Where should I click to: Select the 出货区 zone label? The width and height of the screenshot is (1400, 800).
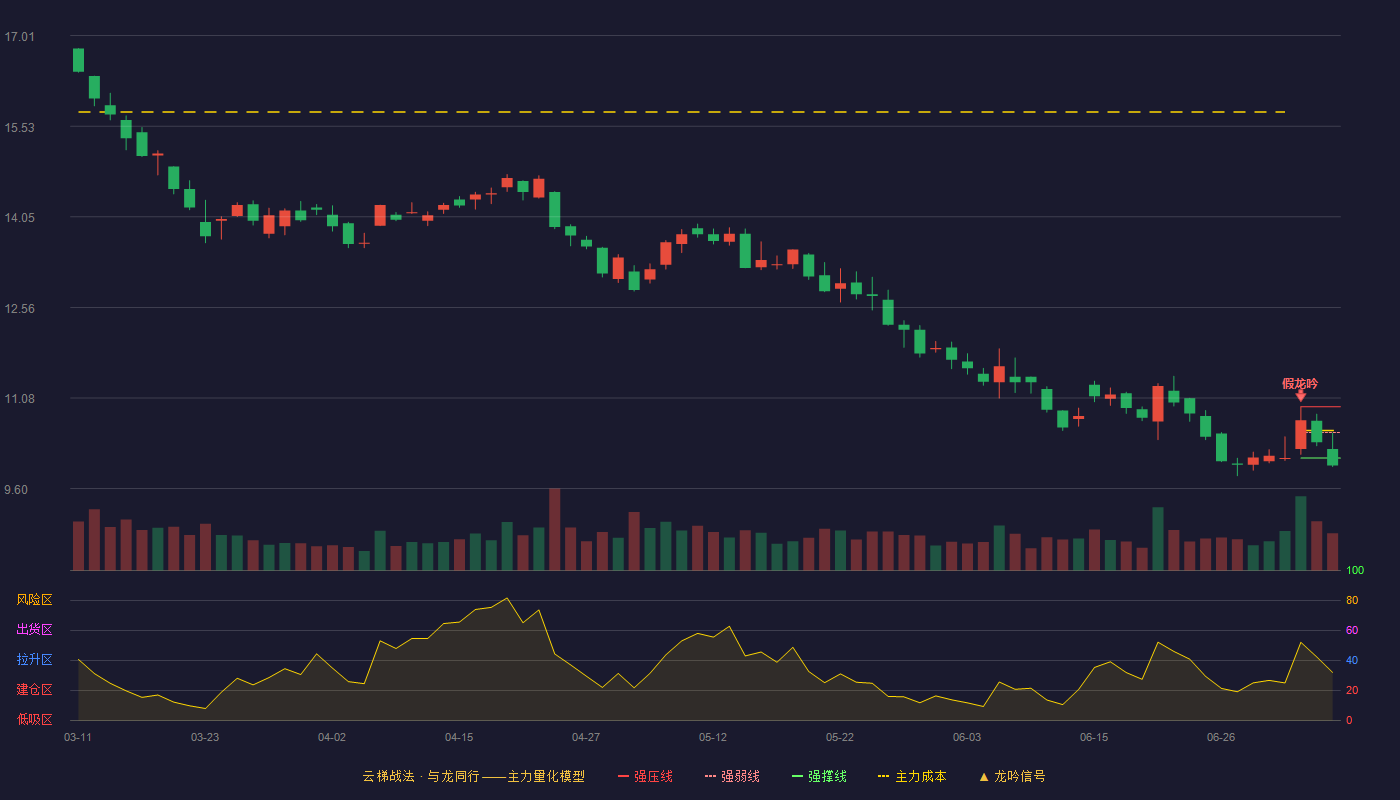coord(34,630)
